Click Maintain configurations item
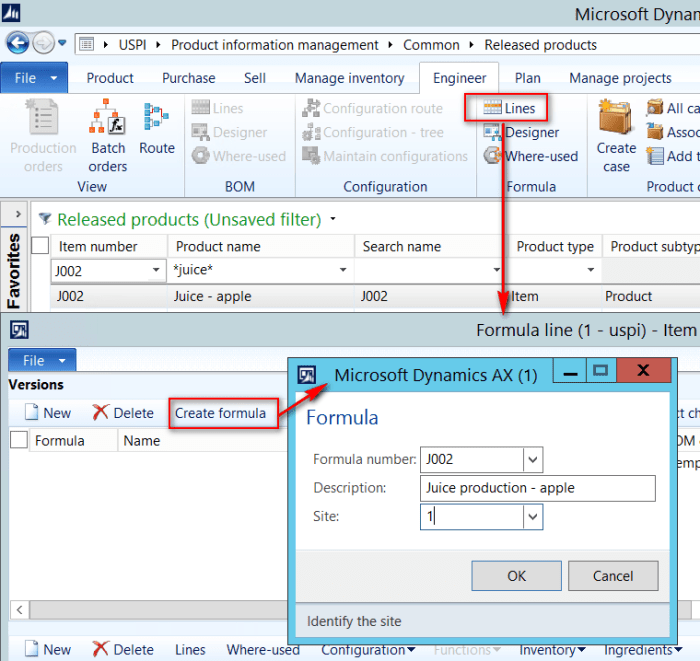The image size is (700, 661). 385,156
